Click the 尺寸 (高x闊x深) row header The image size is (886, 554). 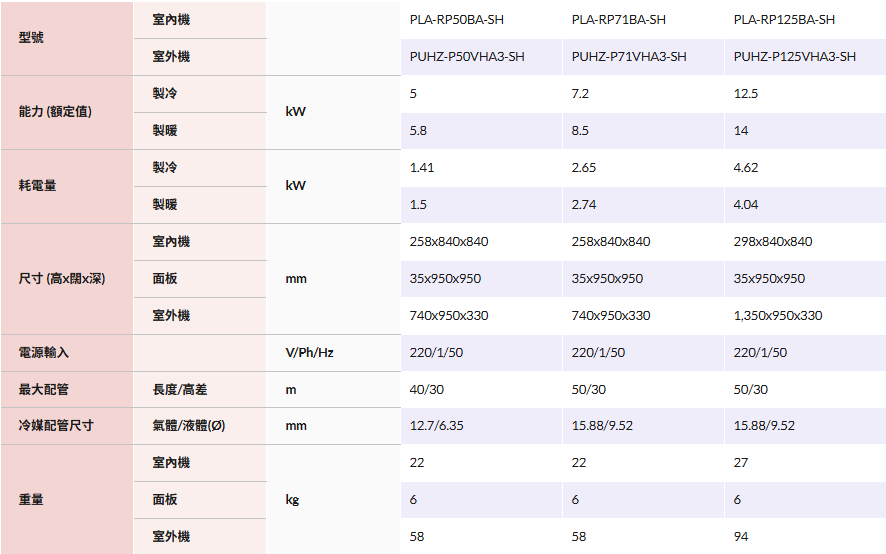pyautogui.click(x=62, y=279)
